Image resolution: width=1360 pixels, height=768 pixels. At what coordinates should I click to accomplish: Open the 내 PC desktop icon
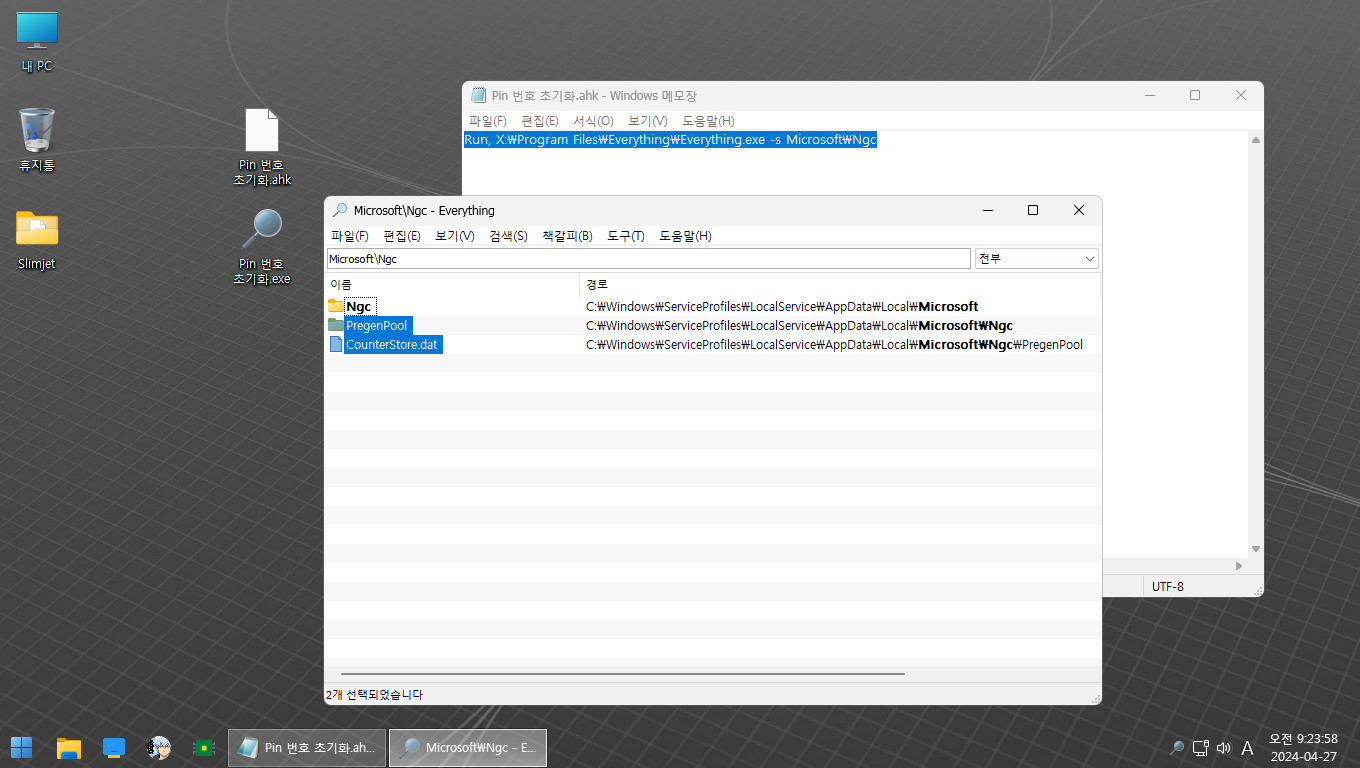37,42
